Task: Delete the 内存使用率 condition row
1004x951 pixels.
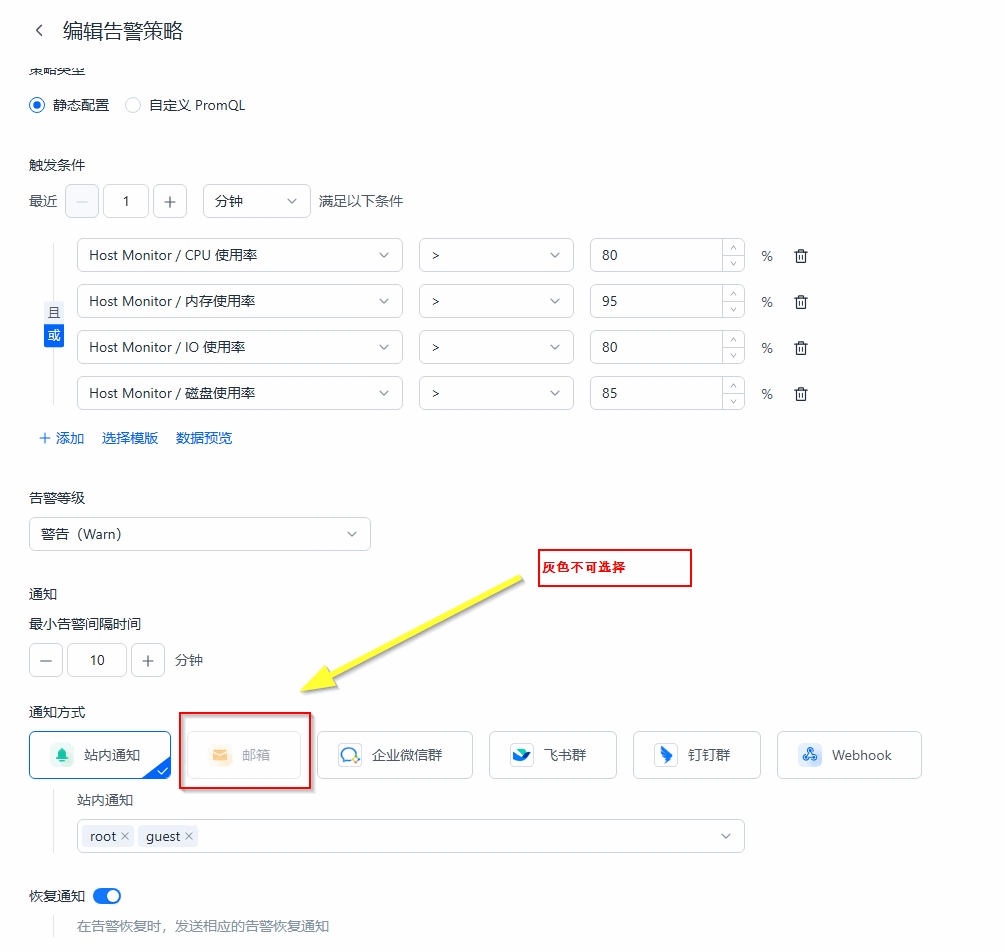Action: pyautogui.click(x=801, y=302)
